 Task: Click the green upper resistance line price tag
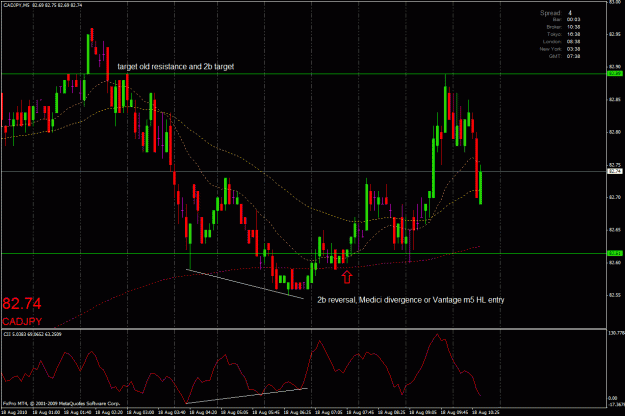(x=615, y=73)
